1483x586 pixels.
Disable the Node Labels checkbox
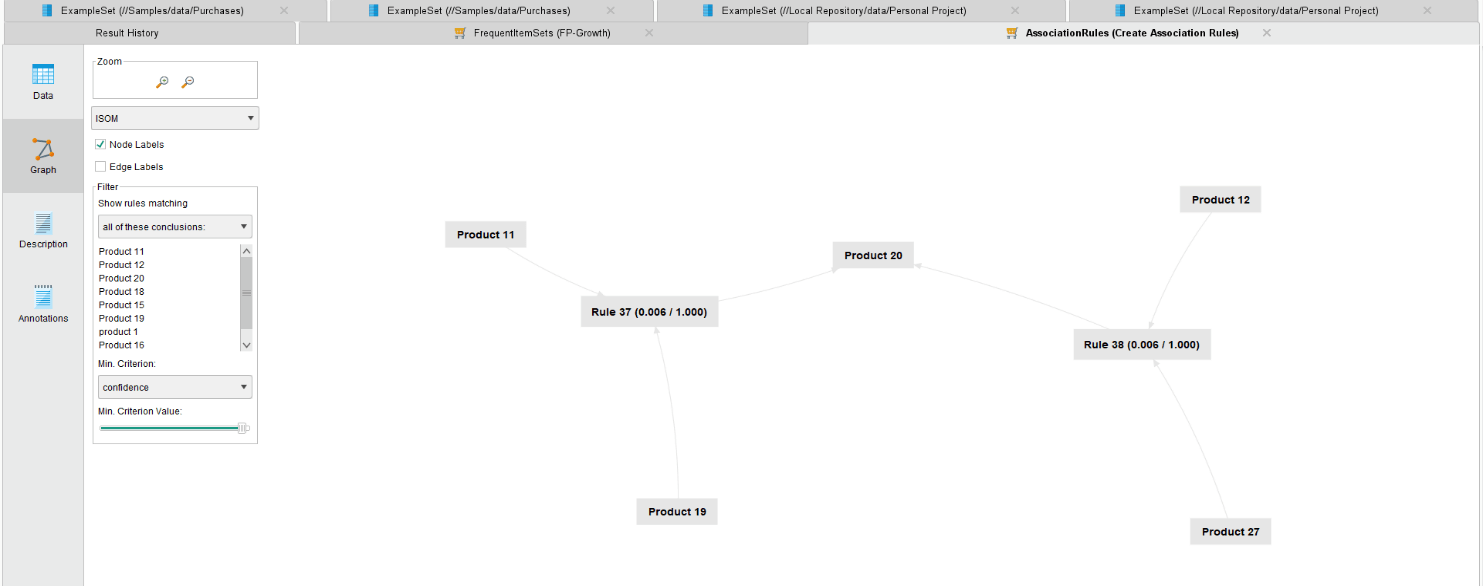pyautogui.click(x=100, y=145)
